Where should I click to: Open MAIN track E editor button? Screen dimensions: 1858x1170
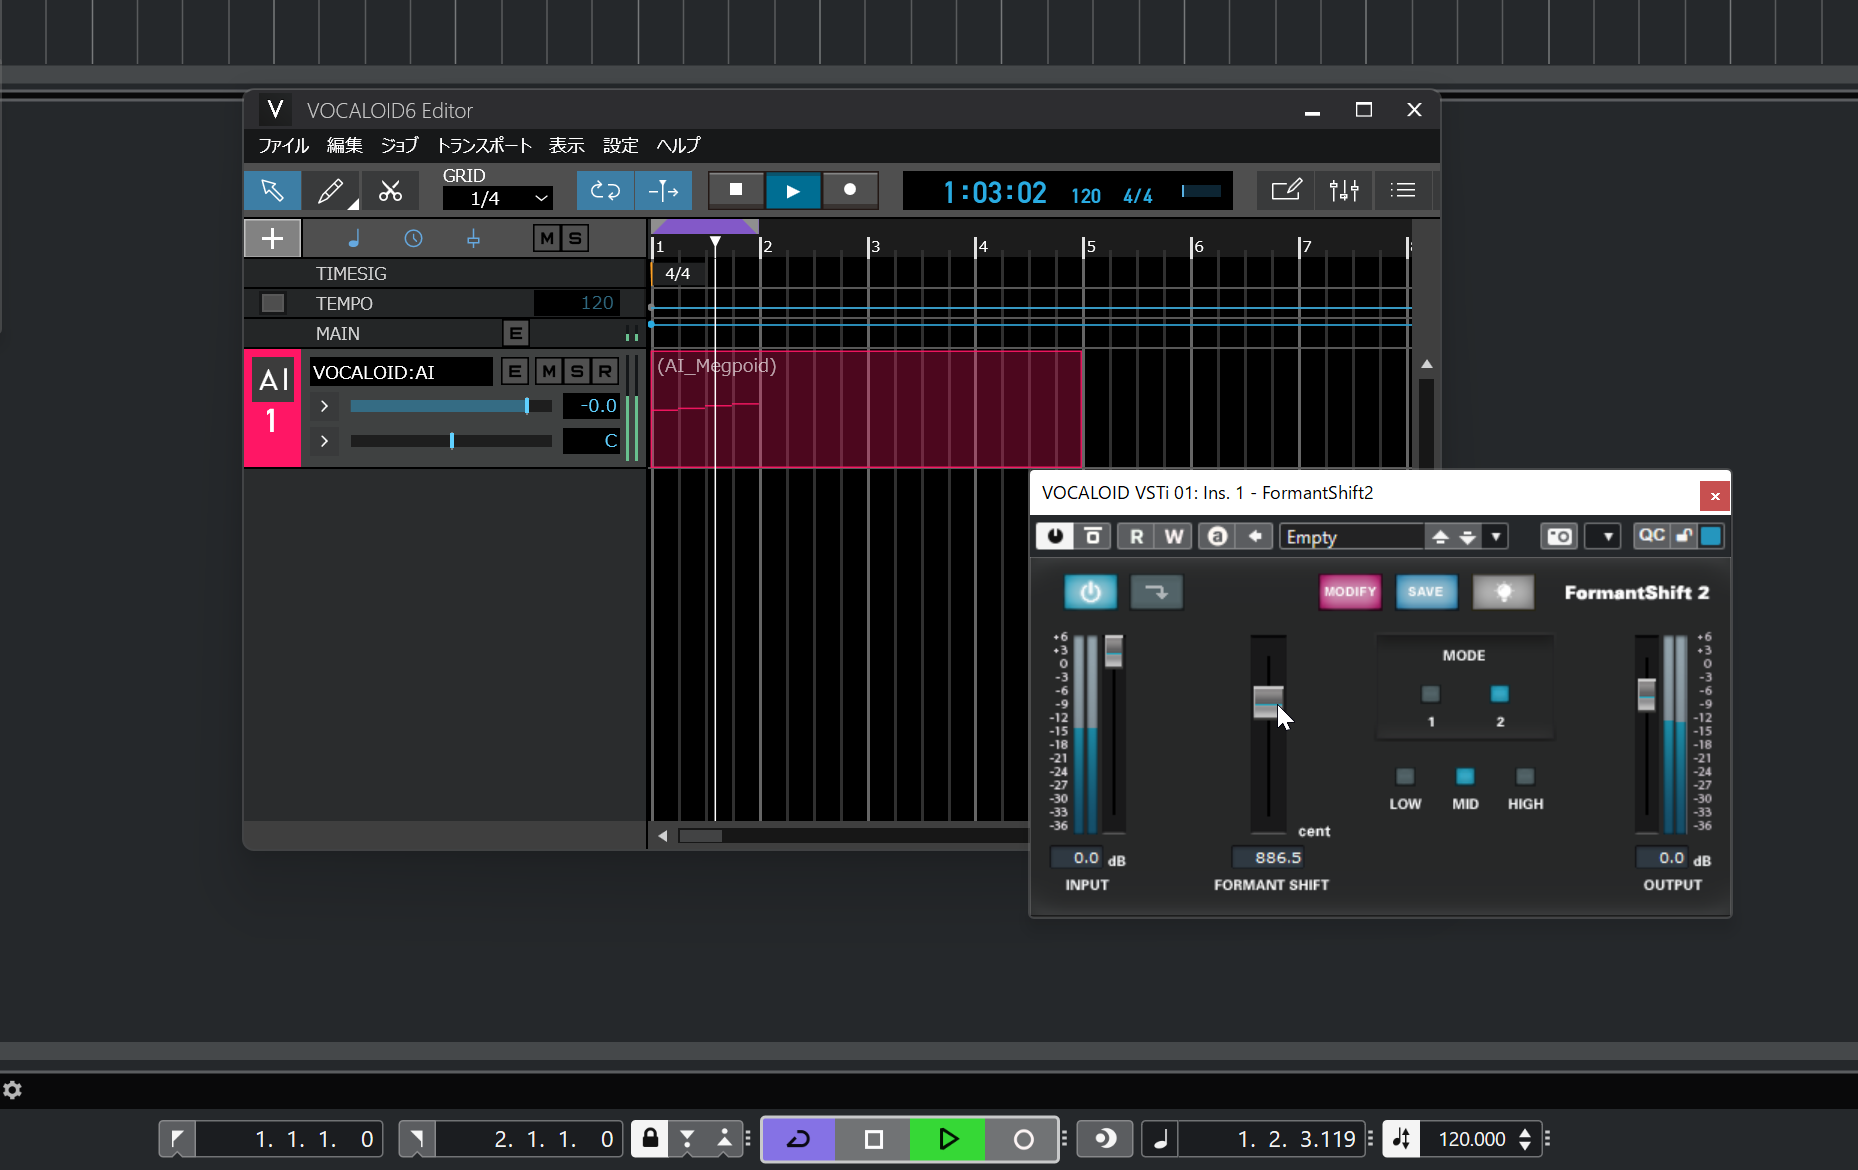tap(516, 333)
